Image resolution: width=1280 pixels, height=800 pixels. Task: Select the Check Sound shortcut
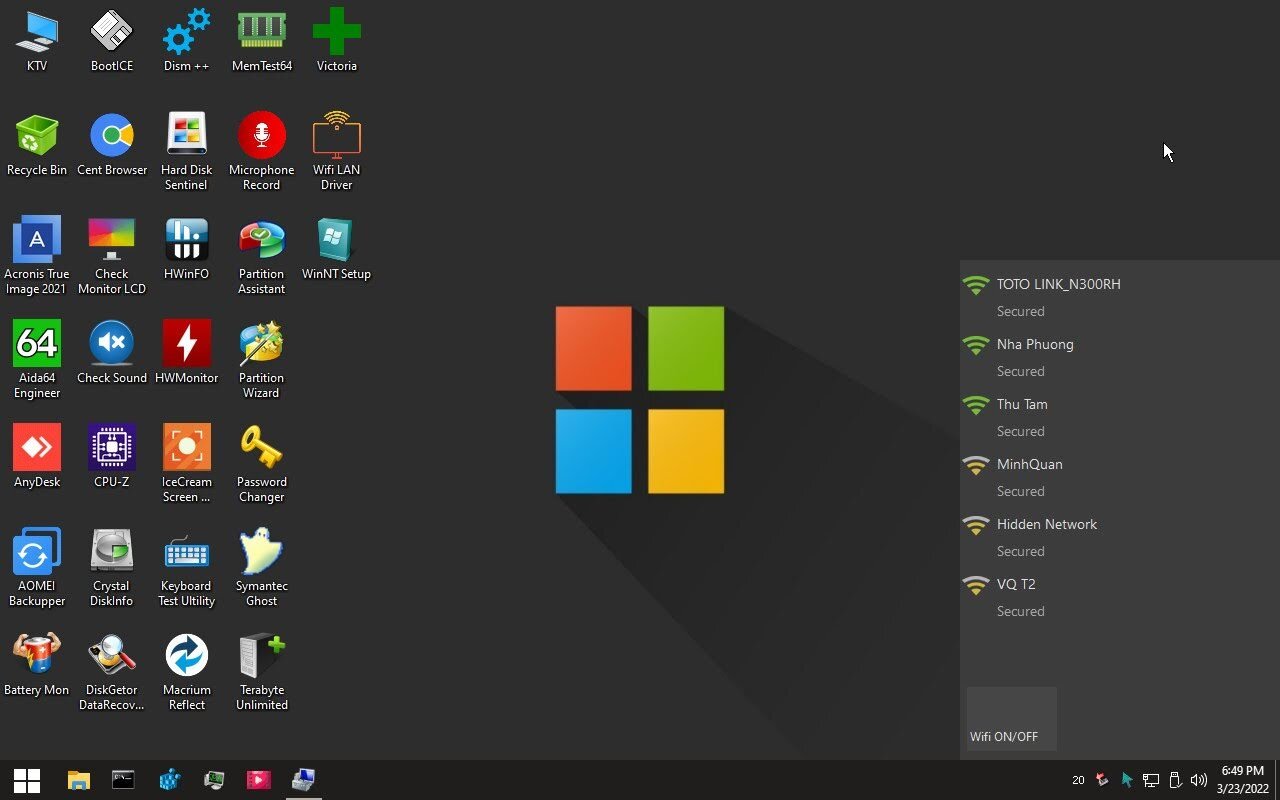click(x=112, y=352)
